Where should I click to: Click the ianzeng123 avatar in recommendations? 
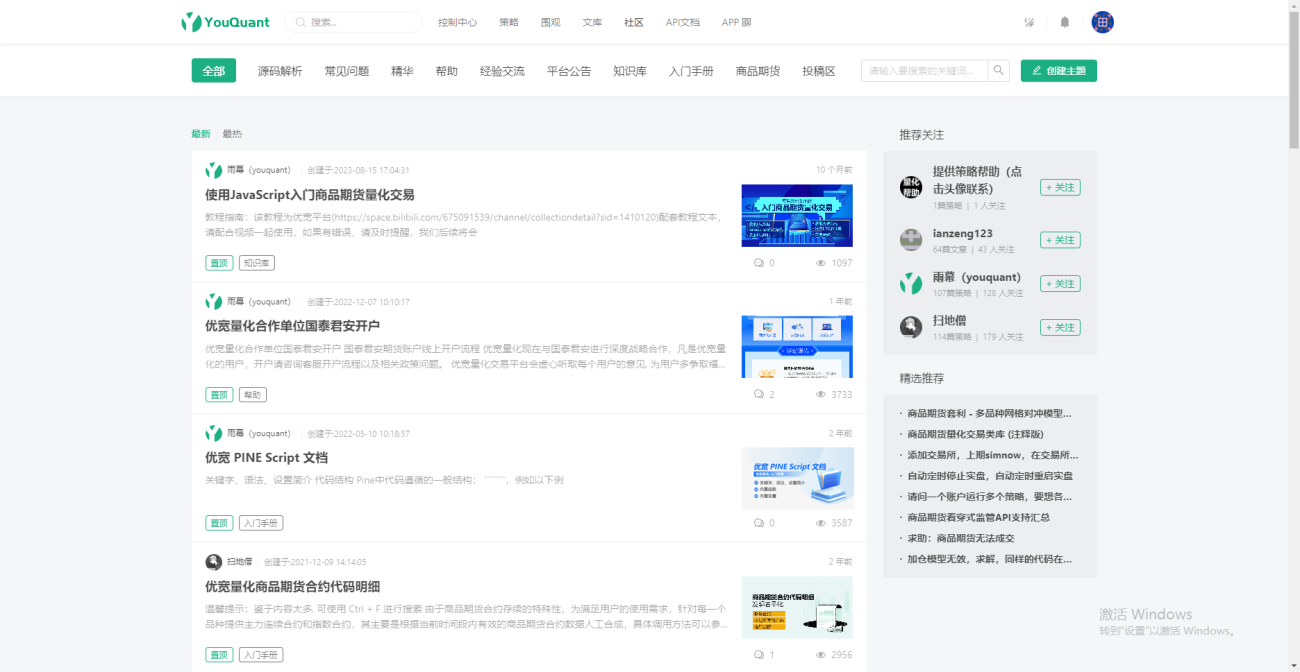(911, 240)
